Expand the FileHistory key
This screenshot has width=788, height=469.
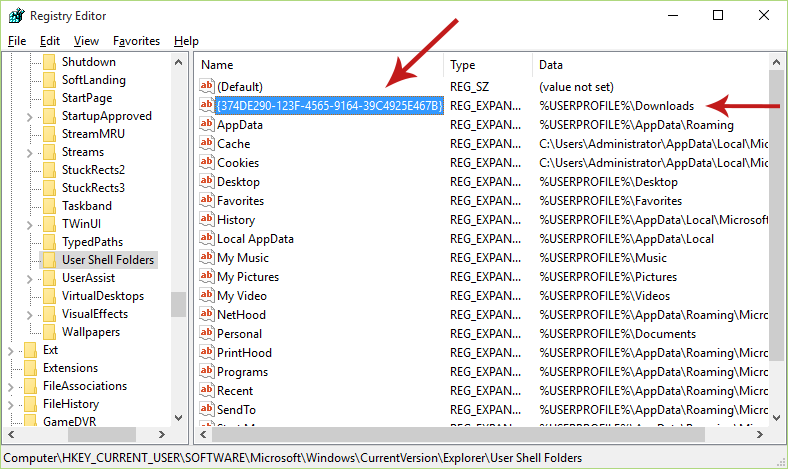pyautogui.click(x=10, y=405)
